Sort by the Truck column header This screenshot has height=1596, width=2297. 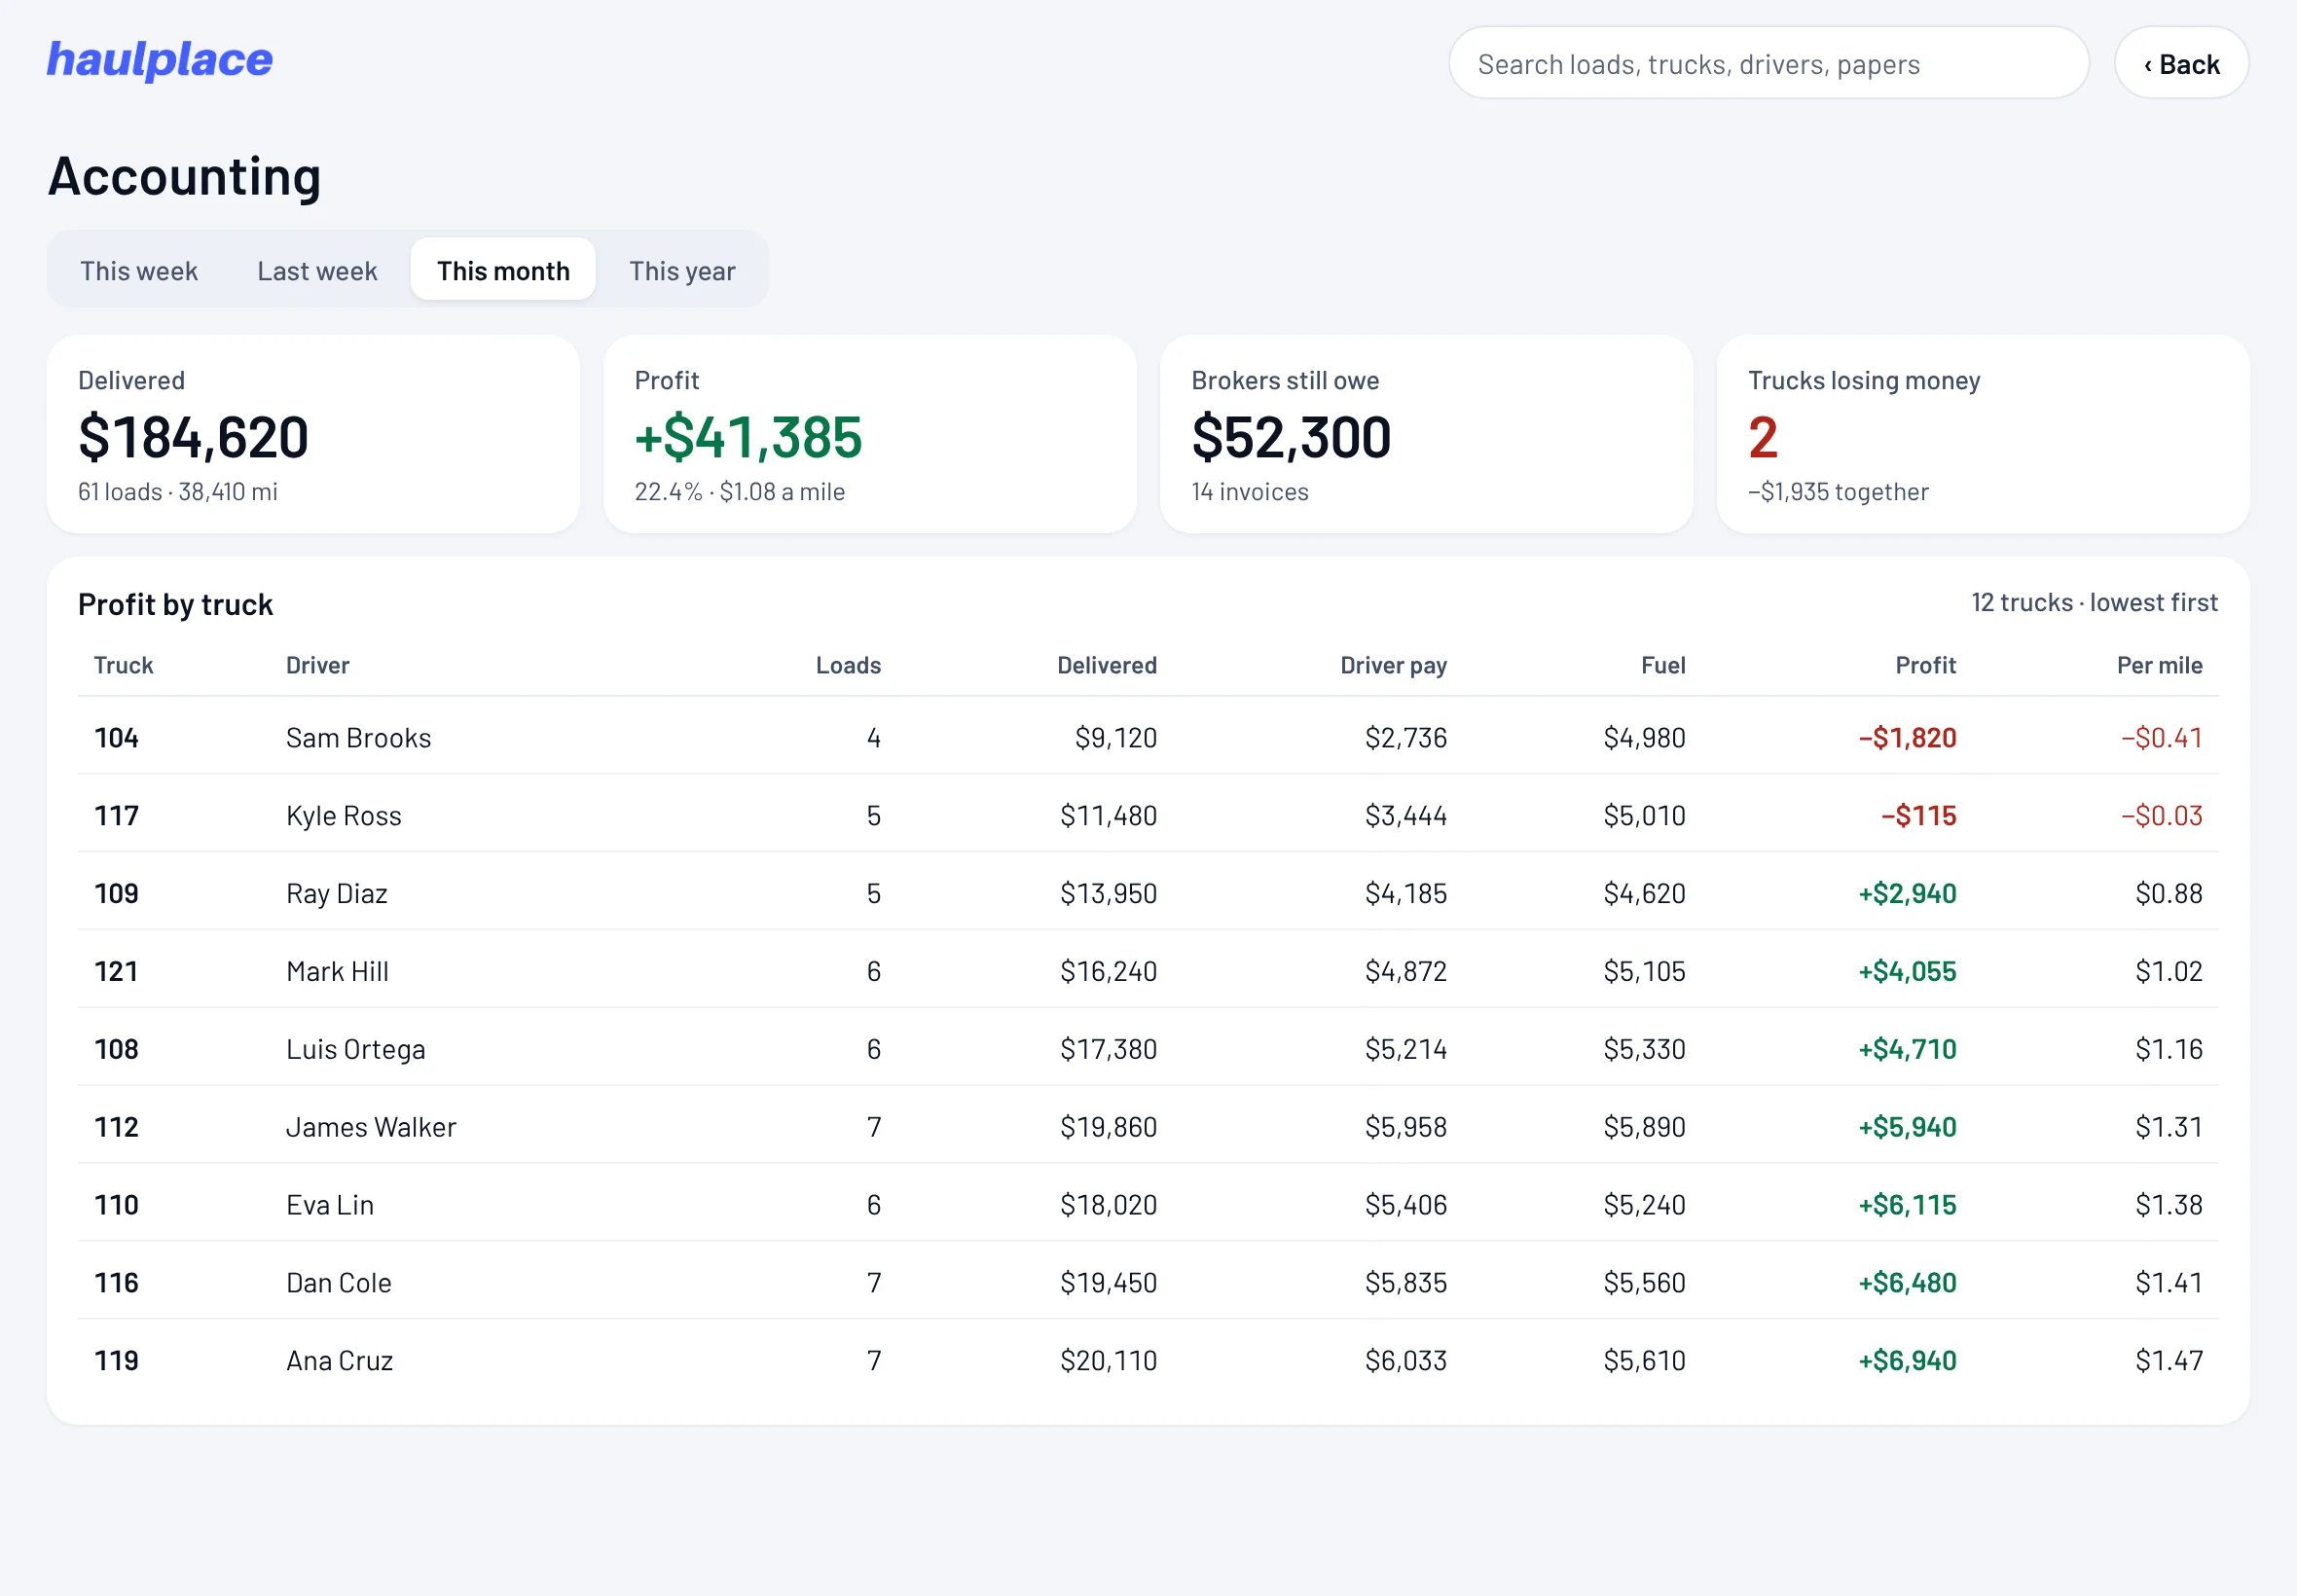coord(124,666)
